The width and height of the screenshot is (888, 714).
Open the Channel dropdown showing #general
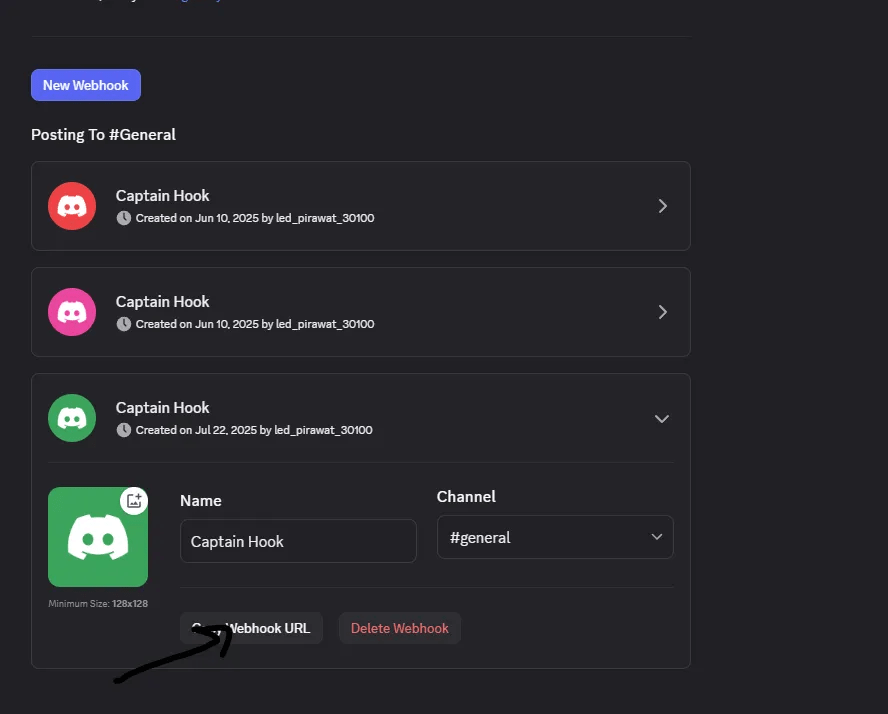tap(555, 537)
